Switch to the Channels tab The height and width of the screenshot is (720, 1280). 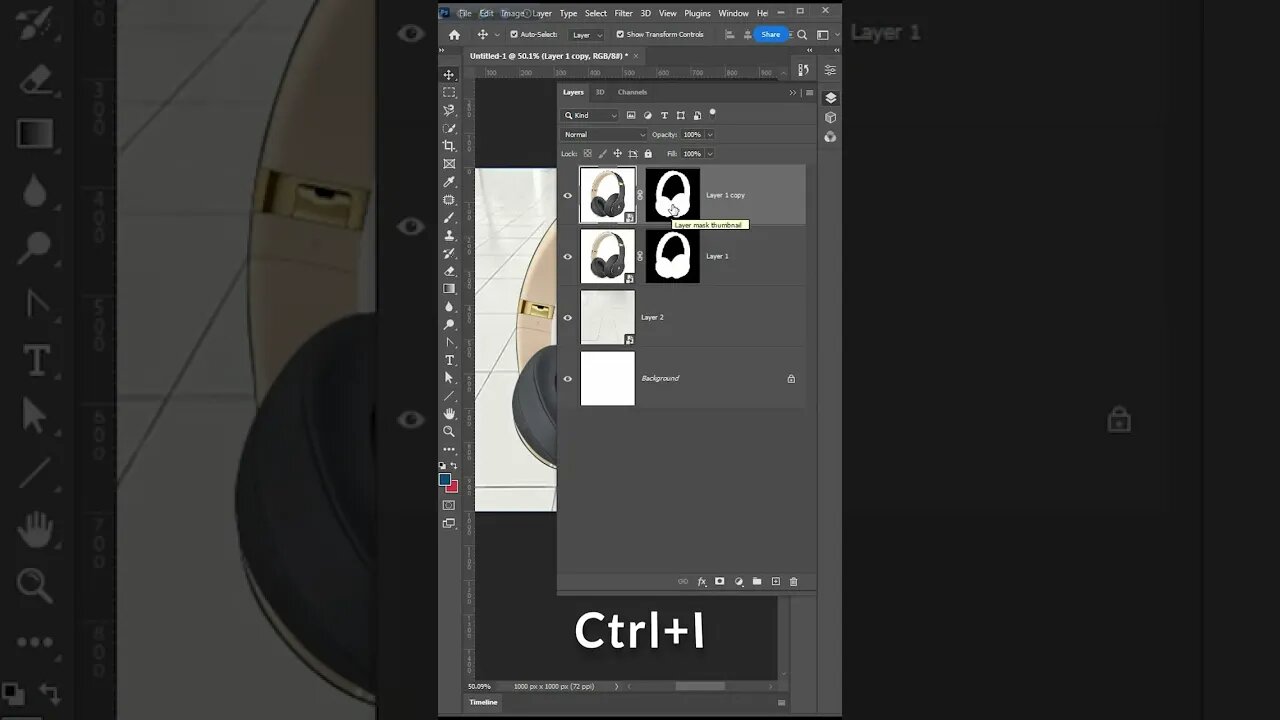pyautogui.click(x=632, y=92)
